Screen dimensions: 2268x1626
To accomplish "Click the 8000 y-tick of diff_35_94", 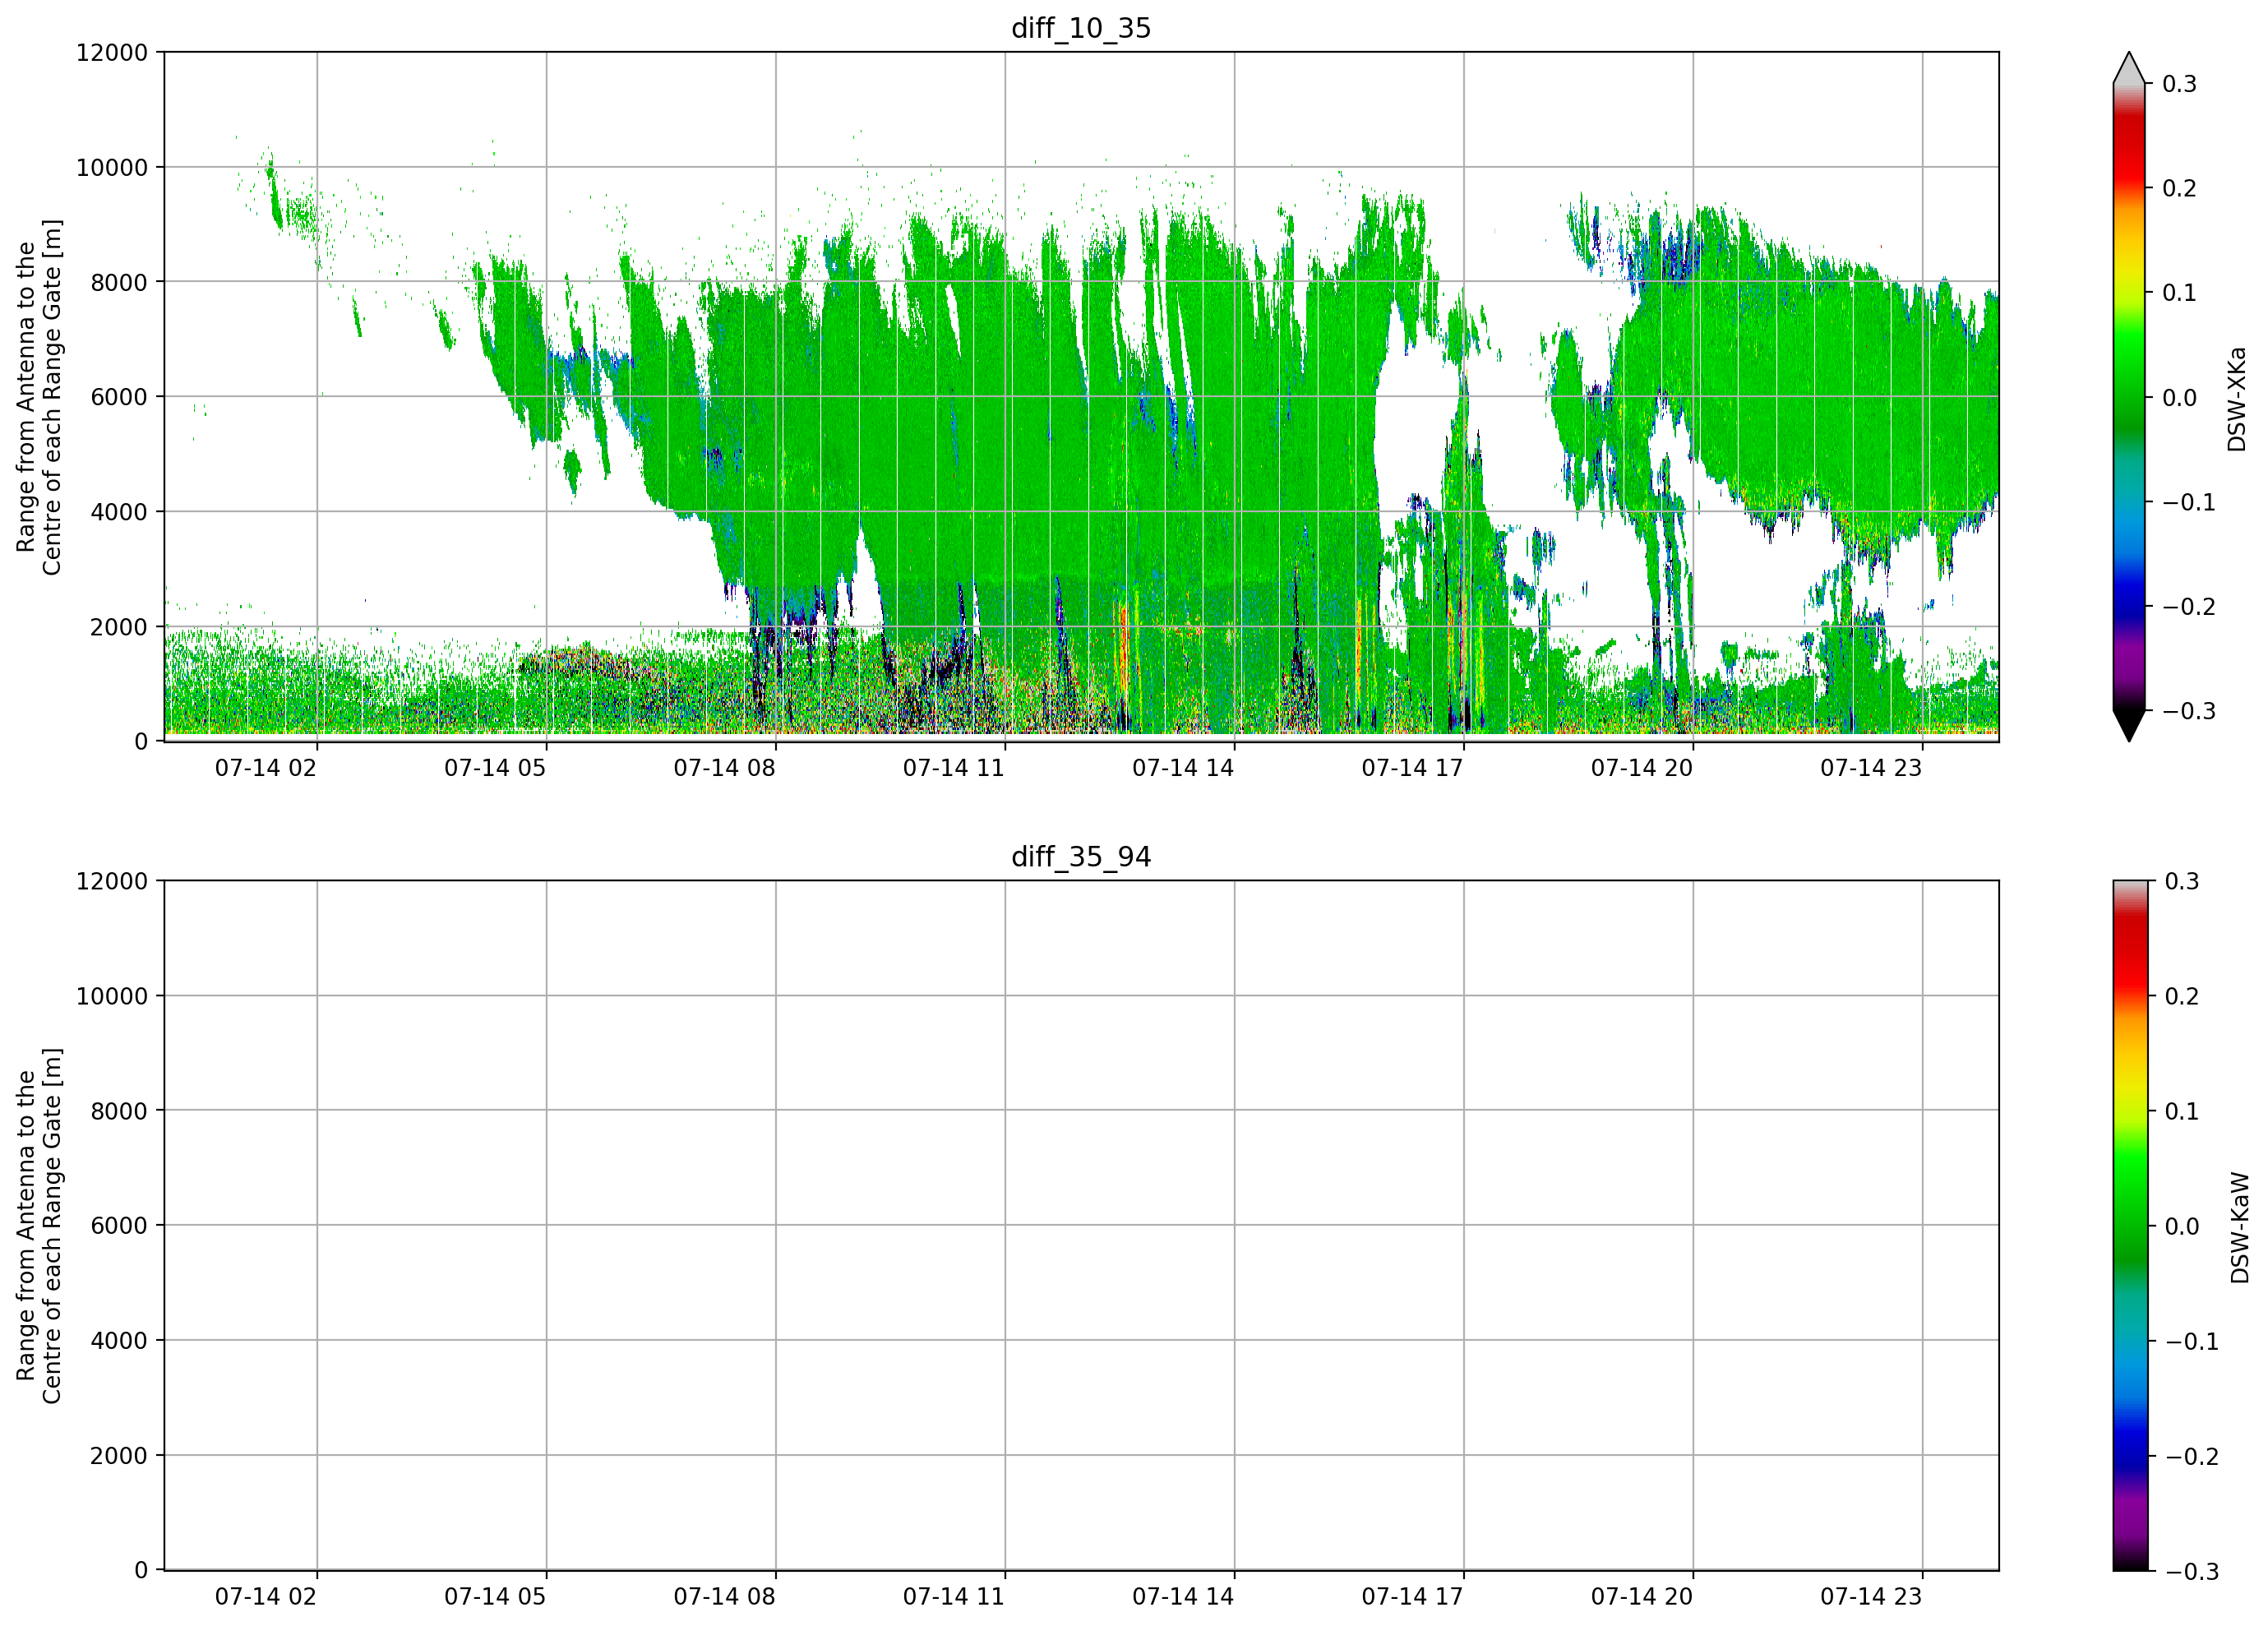I will click(x=119, y=1111).
